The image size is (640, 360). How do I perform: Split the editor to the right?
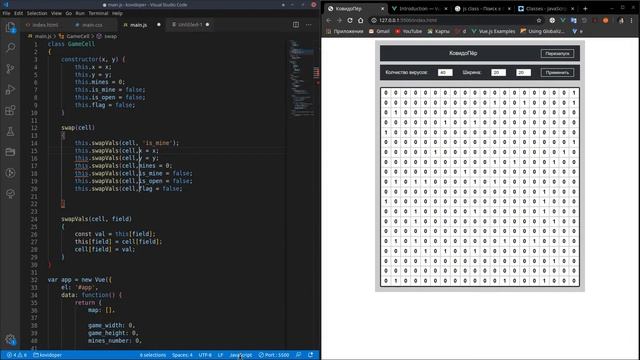pos(296,24)
